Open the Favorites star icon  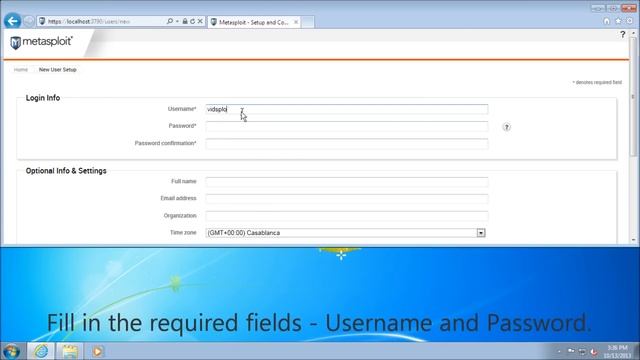[x=618, y=21]
